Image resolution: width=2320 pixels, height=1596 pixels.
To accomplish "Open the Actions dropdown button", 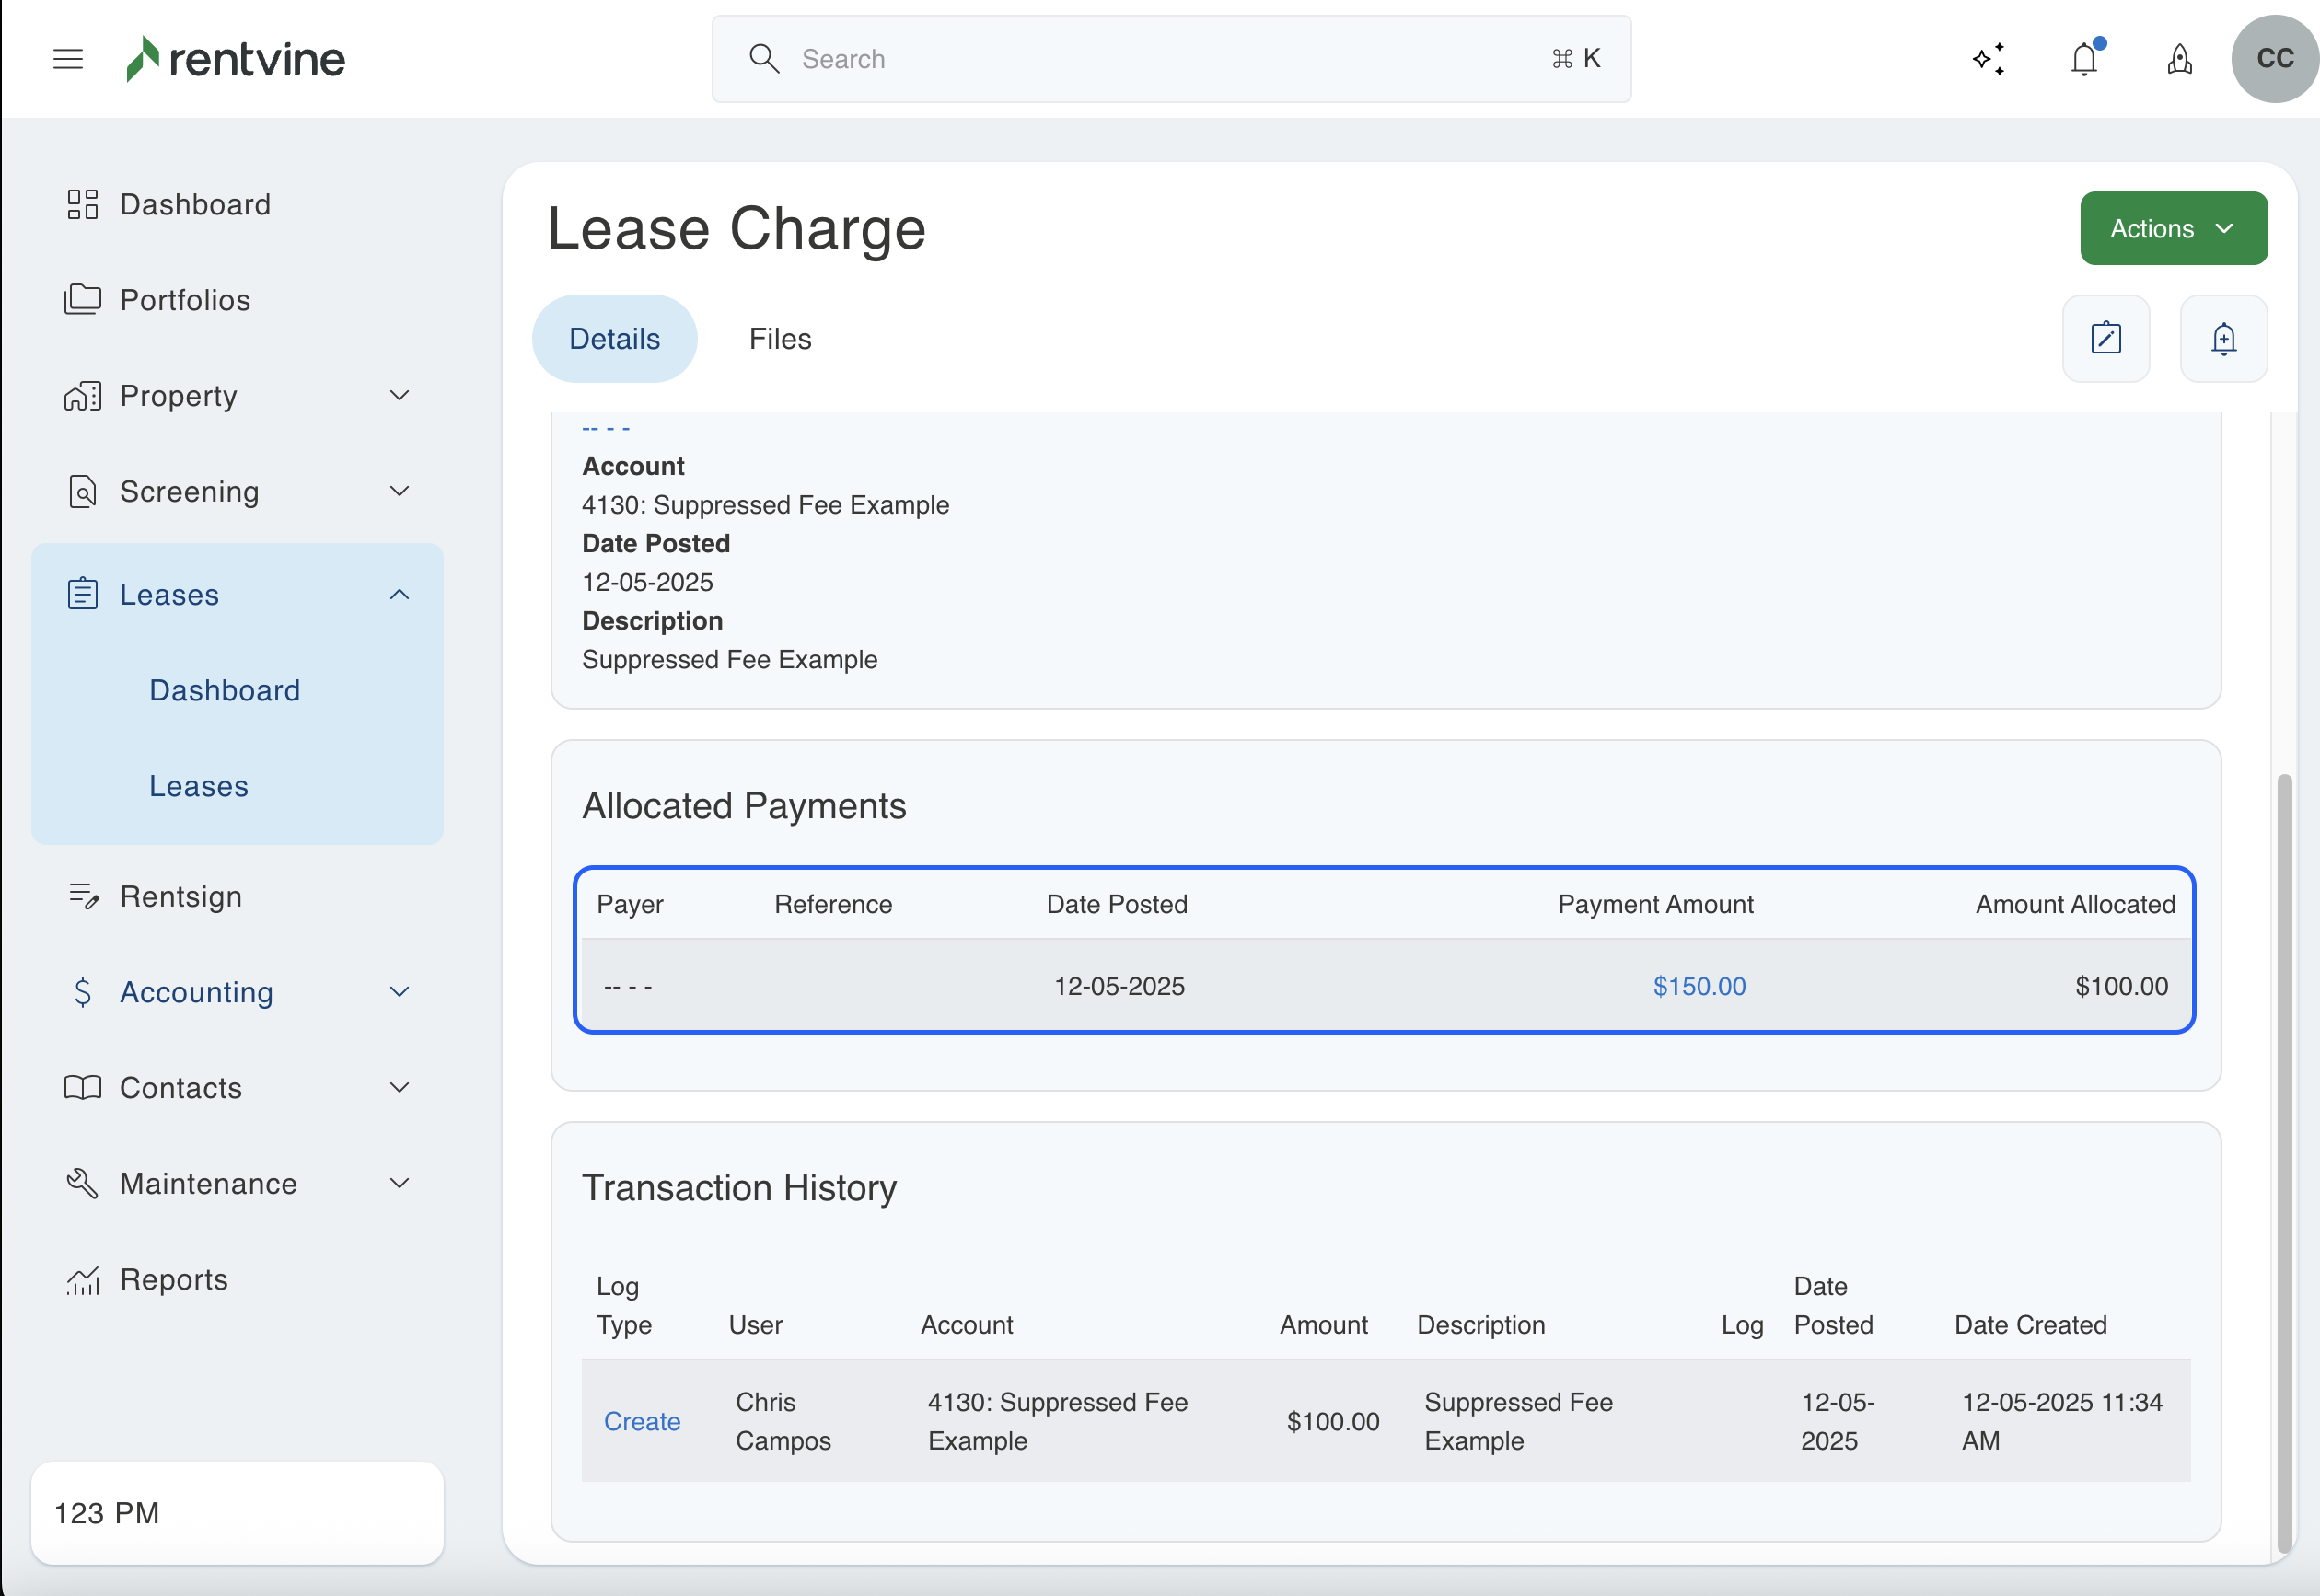I will point(2173,228).
